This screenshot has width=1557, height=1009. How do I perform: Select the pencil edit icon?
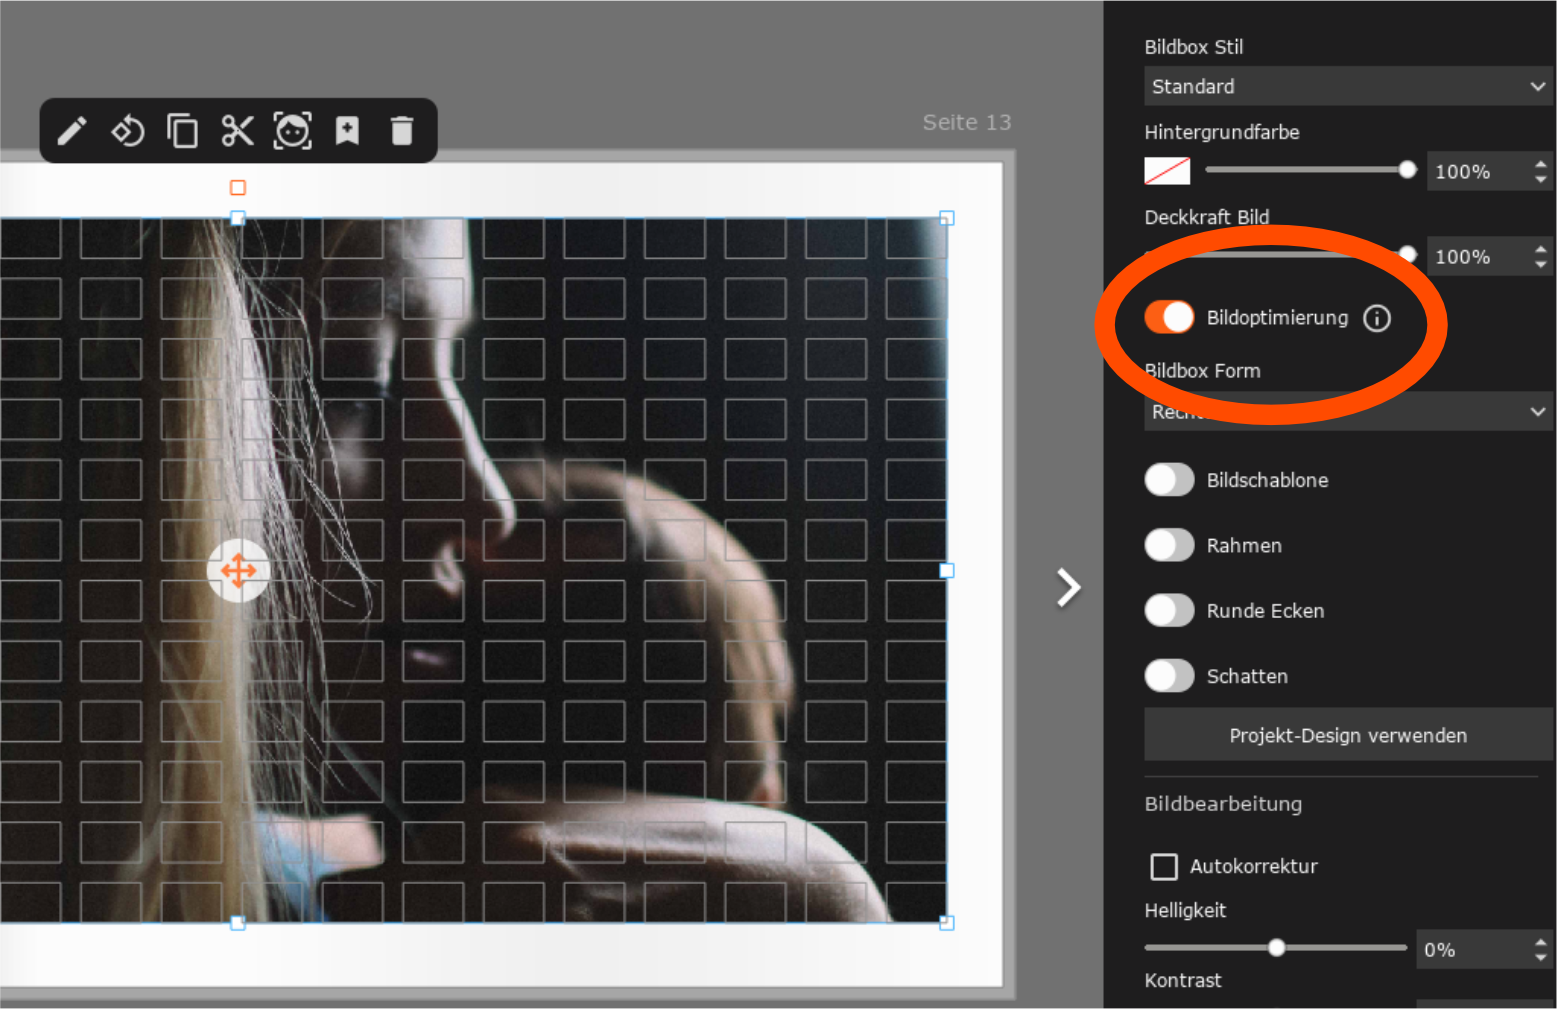coord(72,131)
